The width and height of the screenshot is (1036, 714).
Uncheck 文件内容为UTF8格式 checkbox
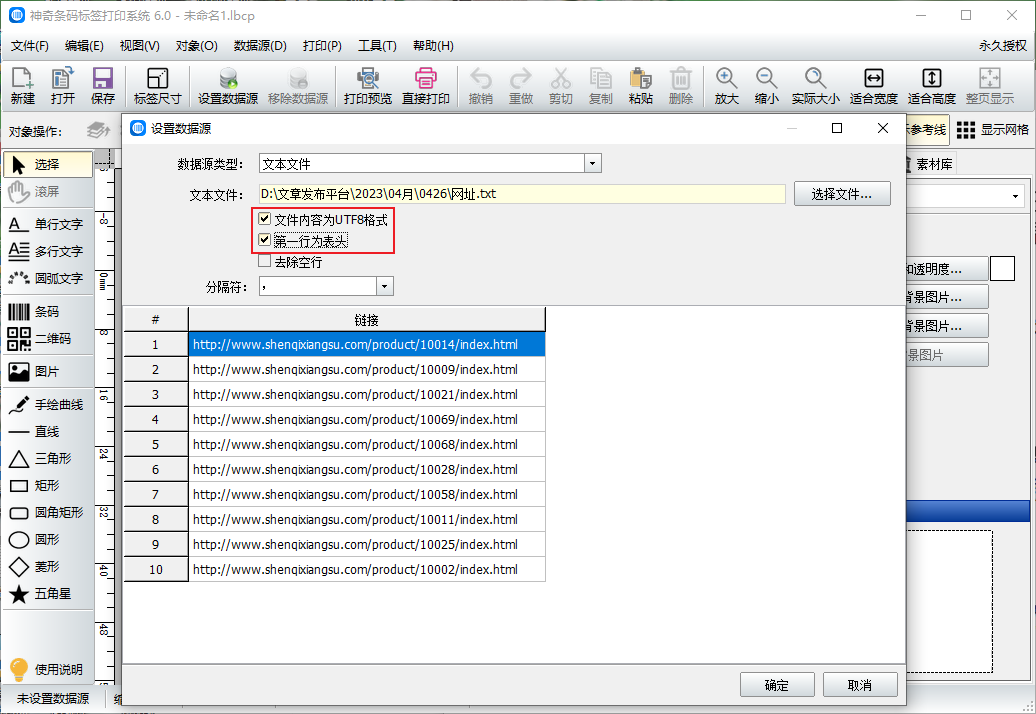[265, 219]
